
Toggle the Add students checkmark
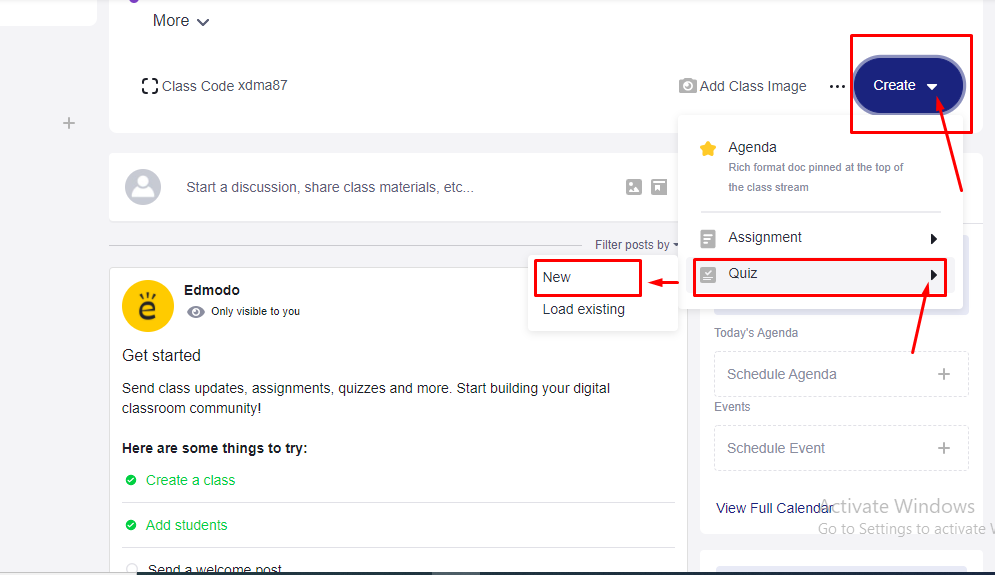tap(131, 525)
